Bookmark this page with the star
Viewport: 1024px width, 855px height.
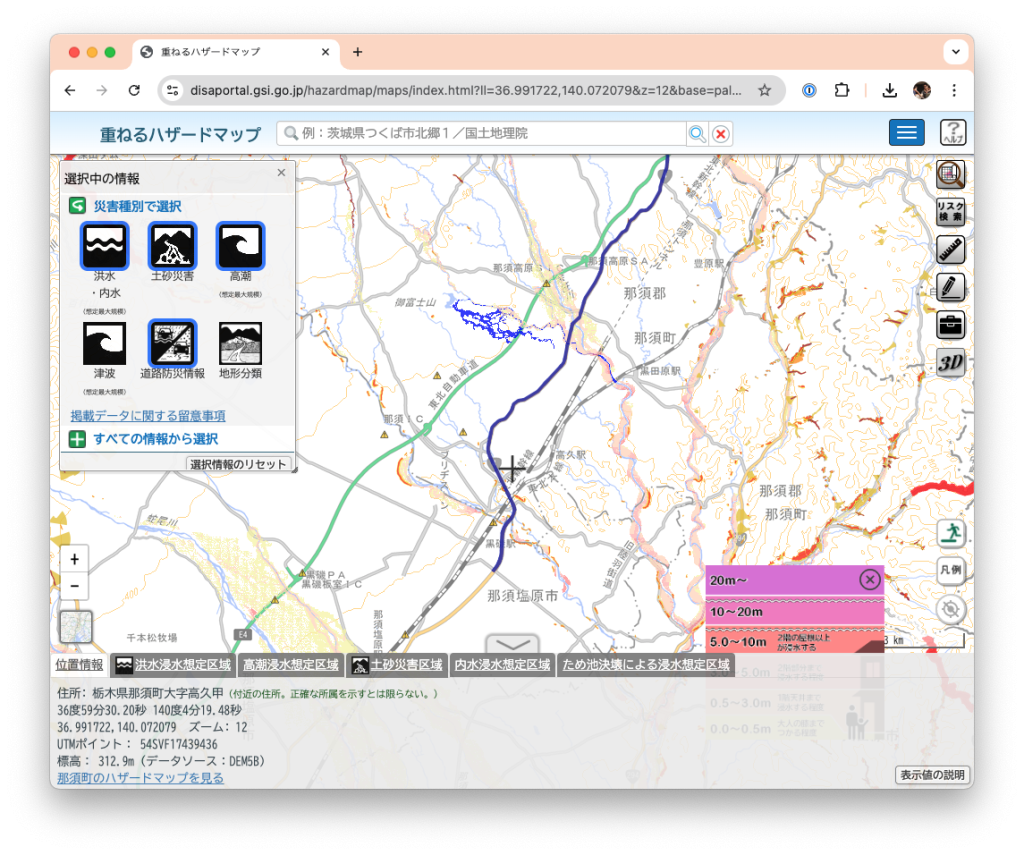pyautogui.click(x=765, y=90)
